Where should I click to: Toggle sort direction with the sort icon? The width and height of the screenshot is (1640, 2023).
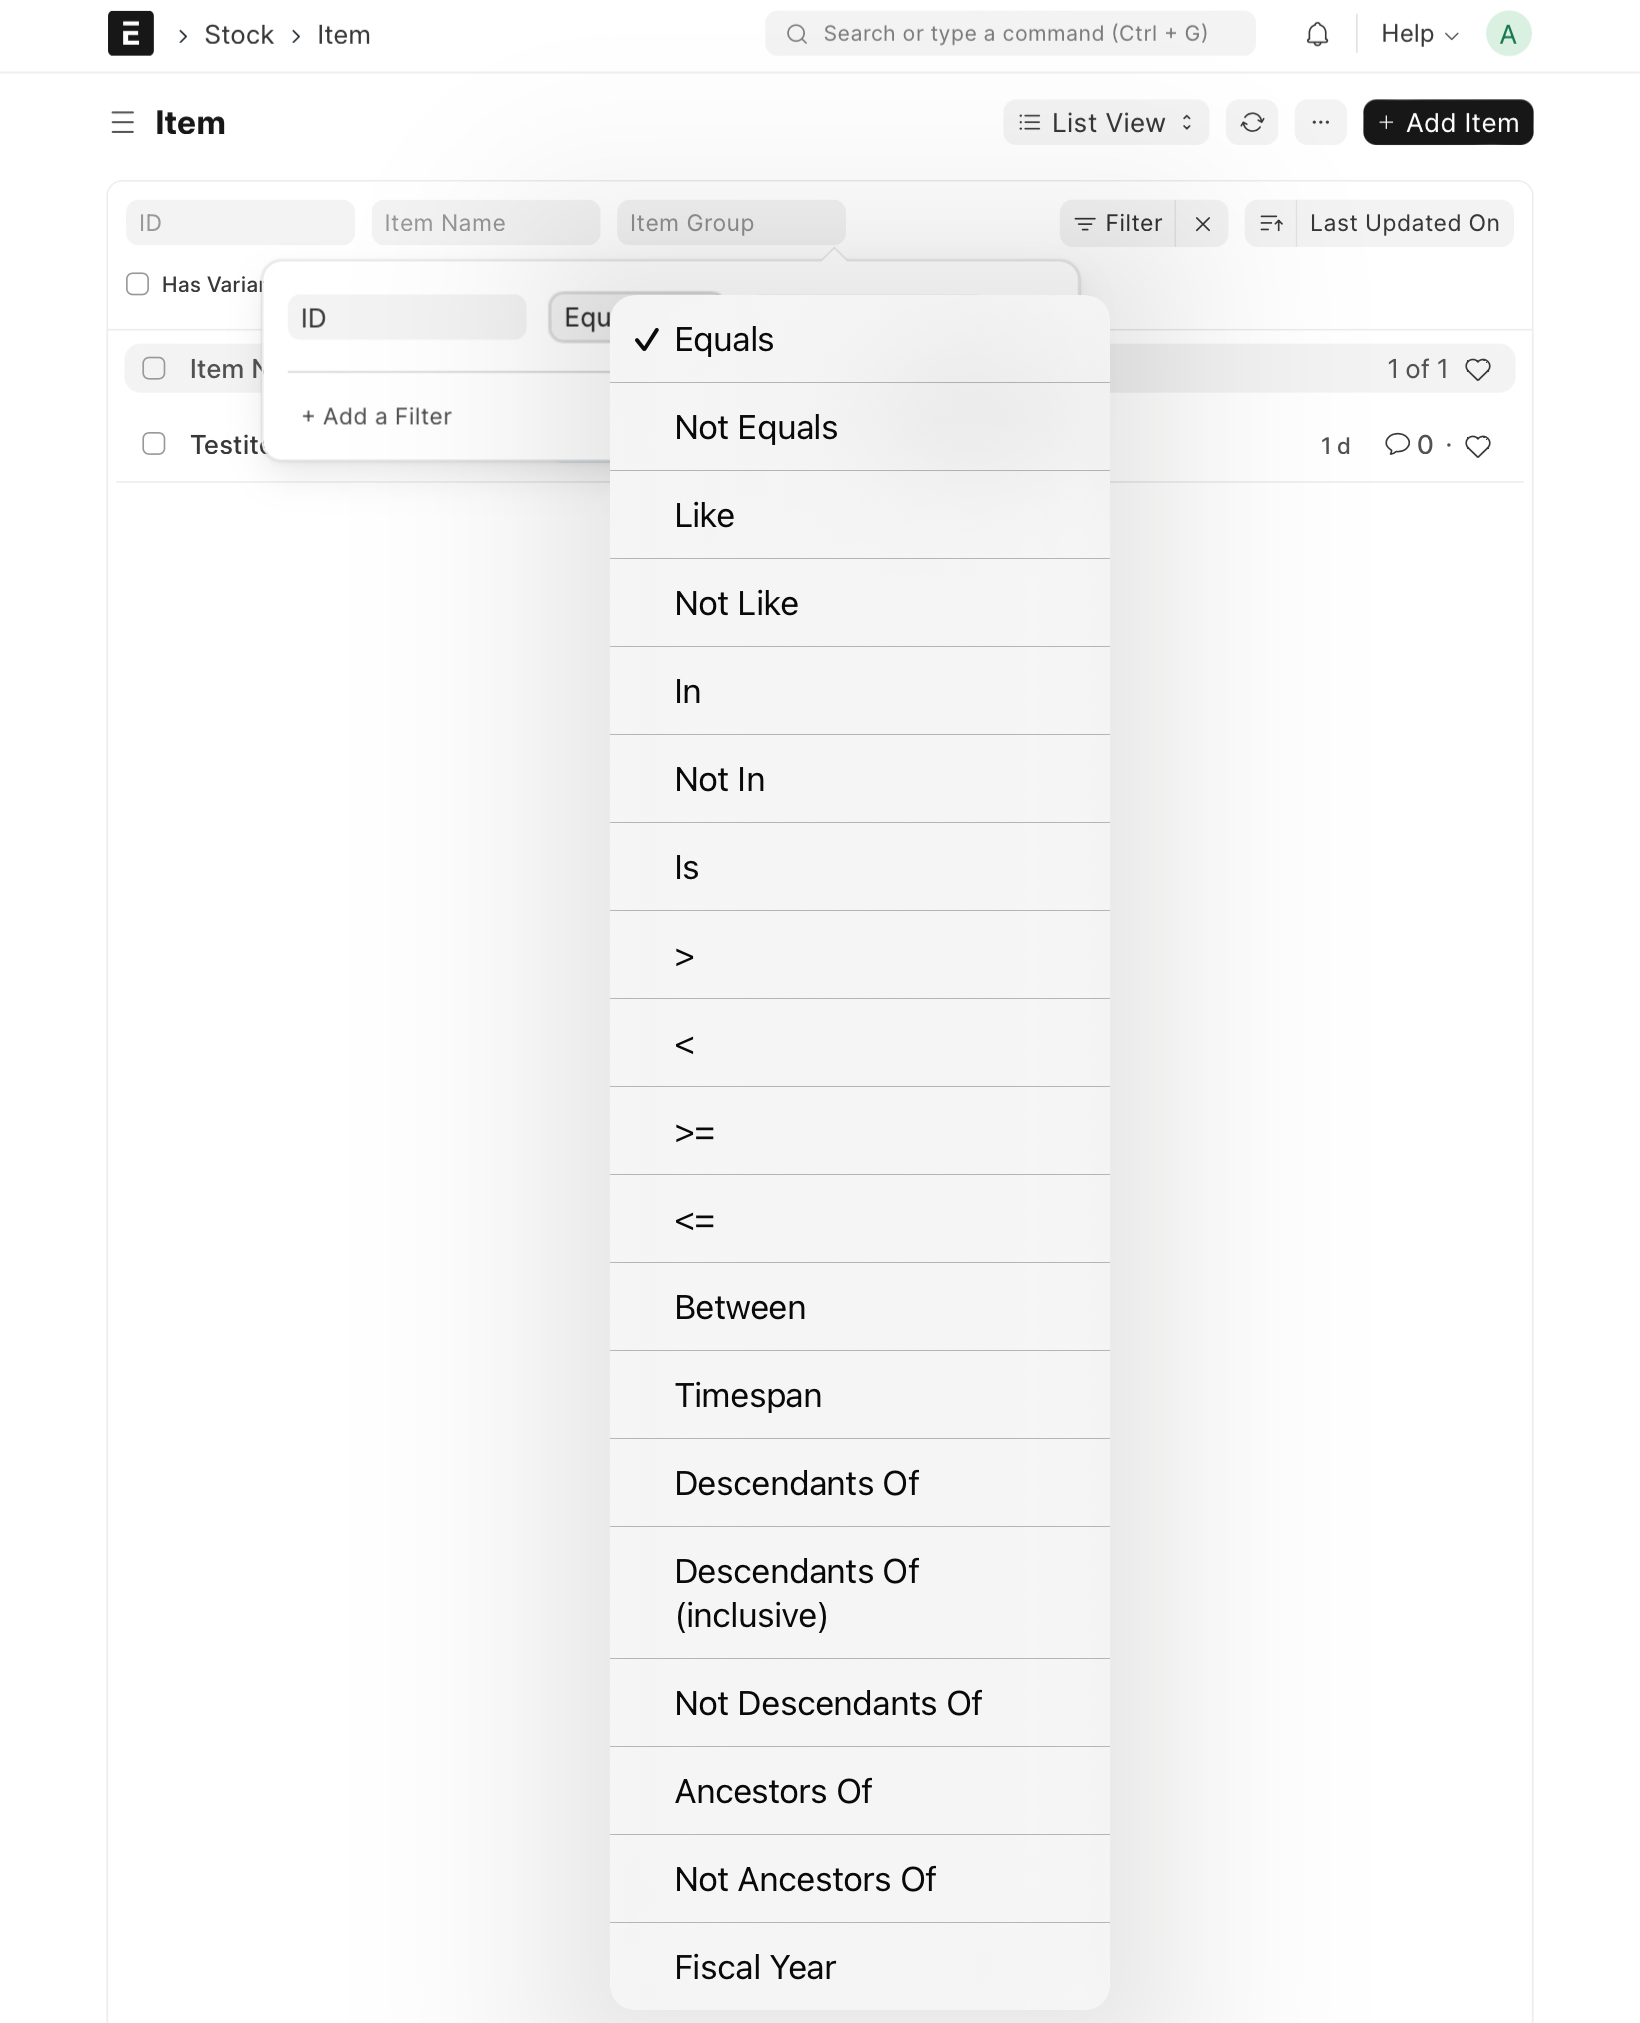coord(1271,223)
